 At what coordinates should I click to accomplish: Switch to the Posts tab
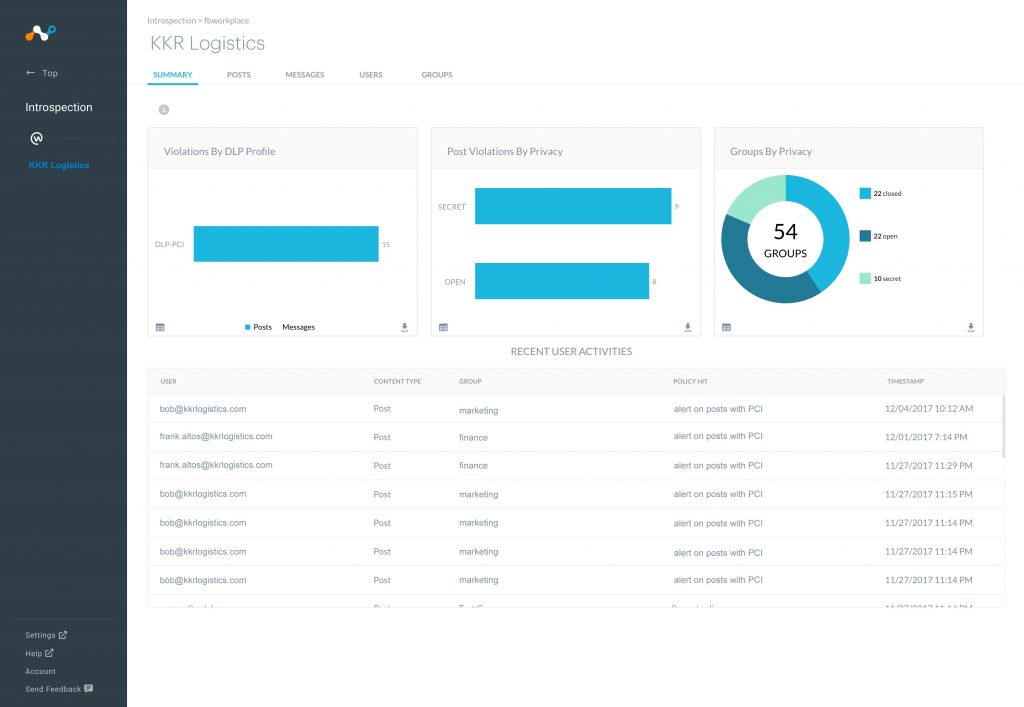(x=238, y=75)
